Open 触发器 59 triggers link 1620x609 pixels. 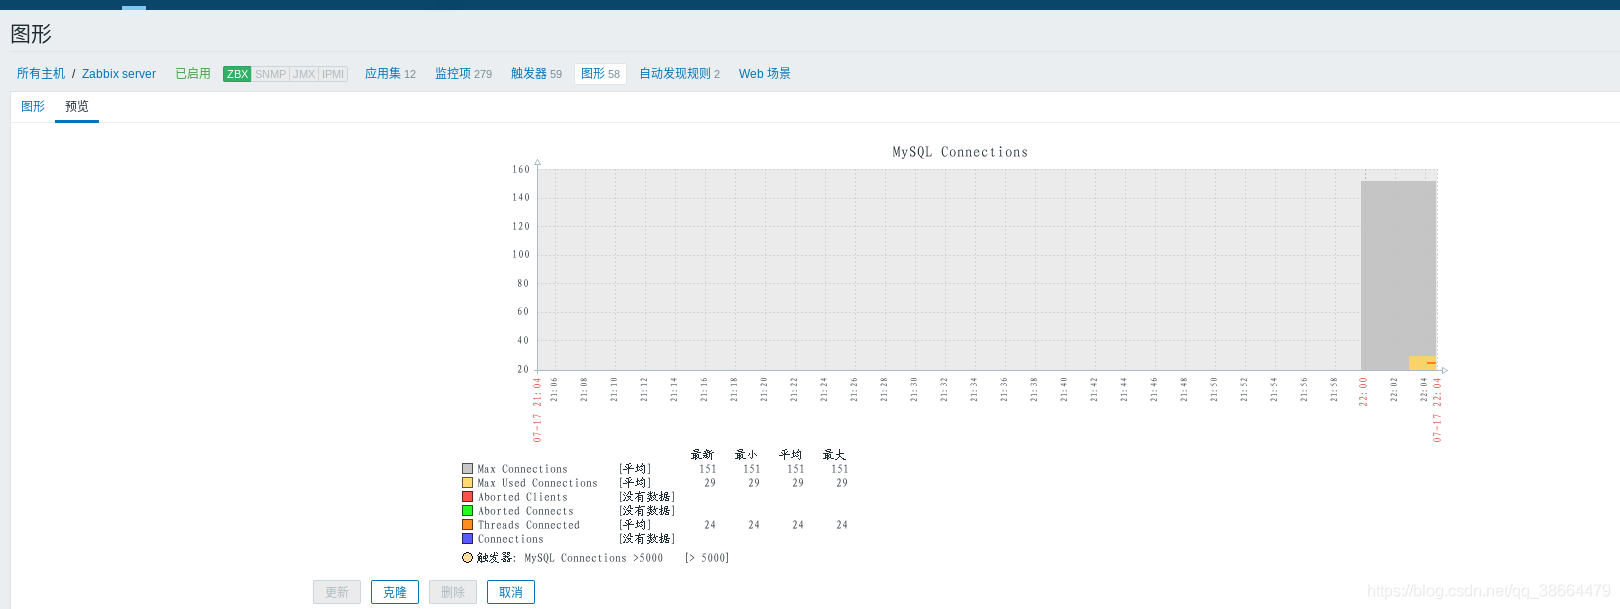pos(536,74)
